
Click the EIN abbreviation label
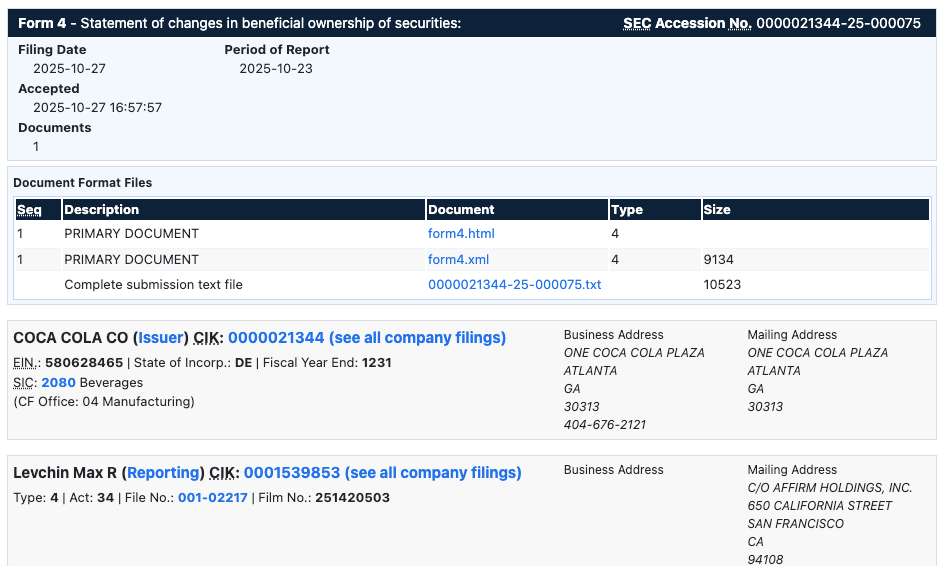(25, 363)
